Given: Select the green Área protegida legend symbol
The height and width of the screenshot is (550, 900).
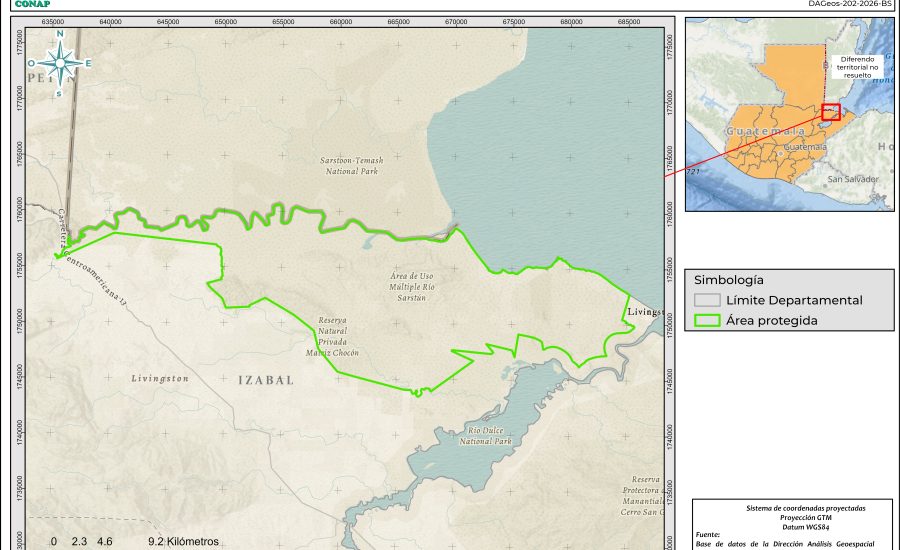Looking at the screenshot, I should (707, 321).
